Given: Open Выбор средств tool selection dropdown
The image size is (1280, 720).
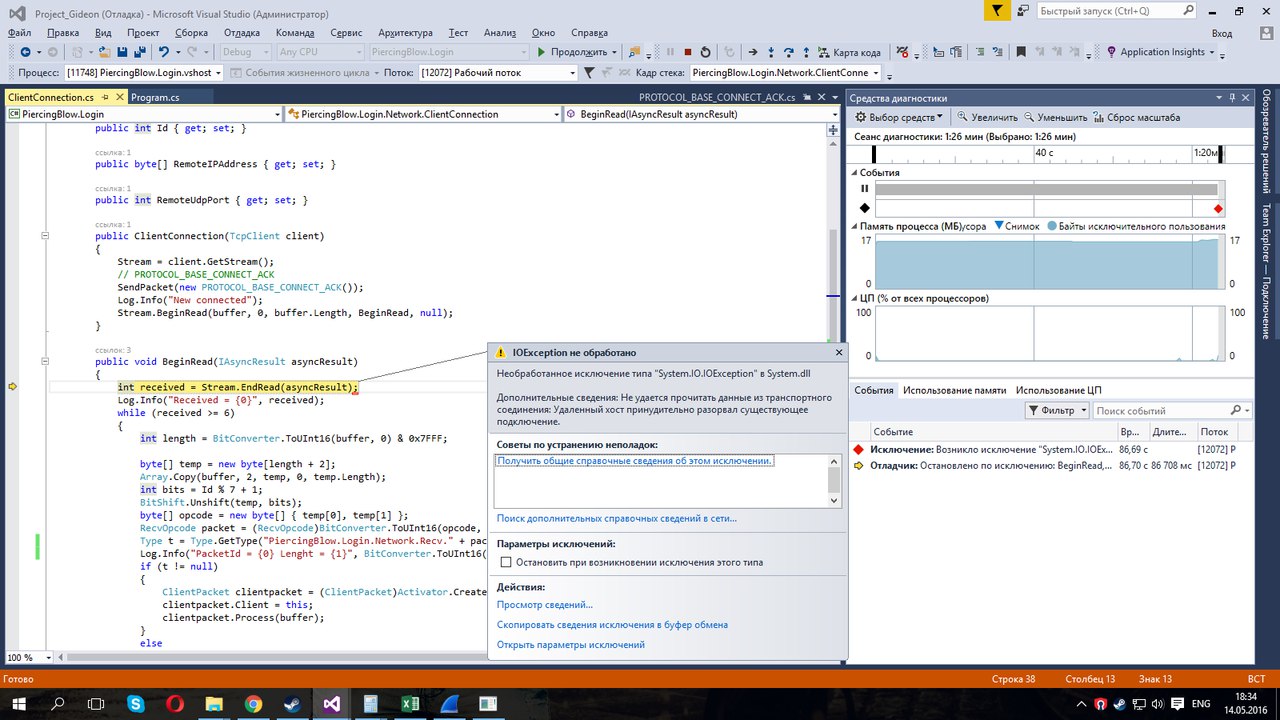Looking at the screenshot, I should 901,117.
